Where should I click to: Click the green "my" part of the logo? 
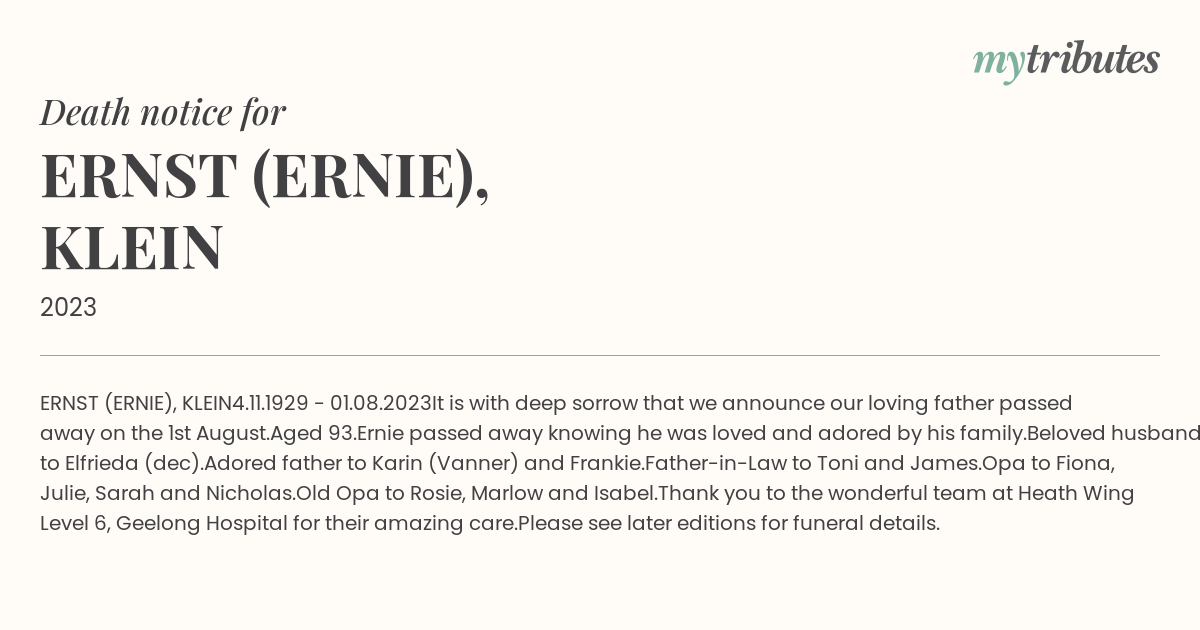click(x=999, y=64)
